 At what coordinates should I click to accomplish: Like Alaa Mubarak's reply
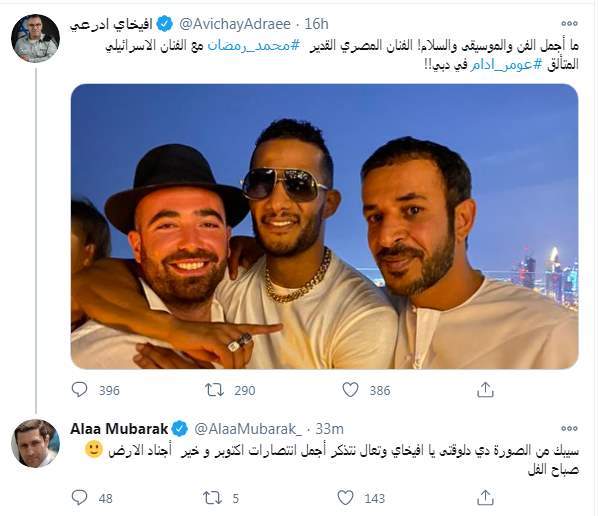tap(346, 498)
